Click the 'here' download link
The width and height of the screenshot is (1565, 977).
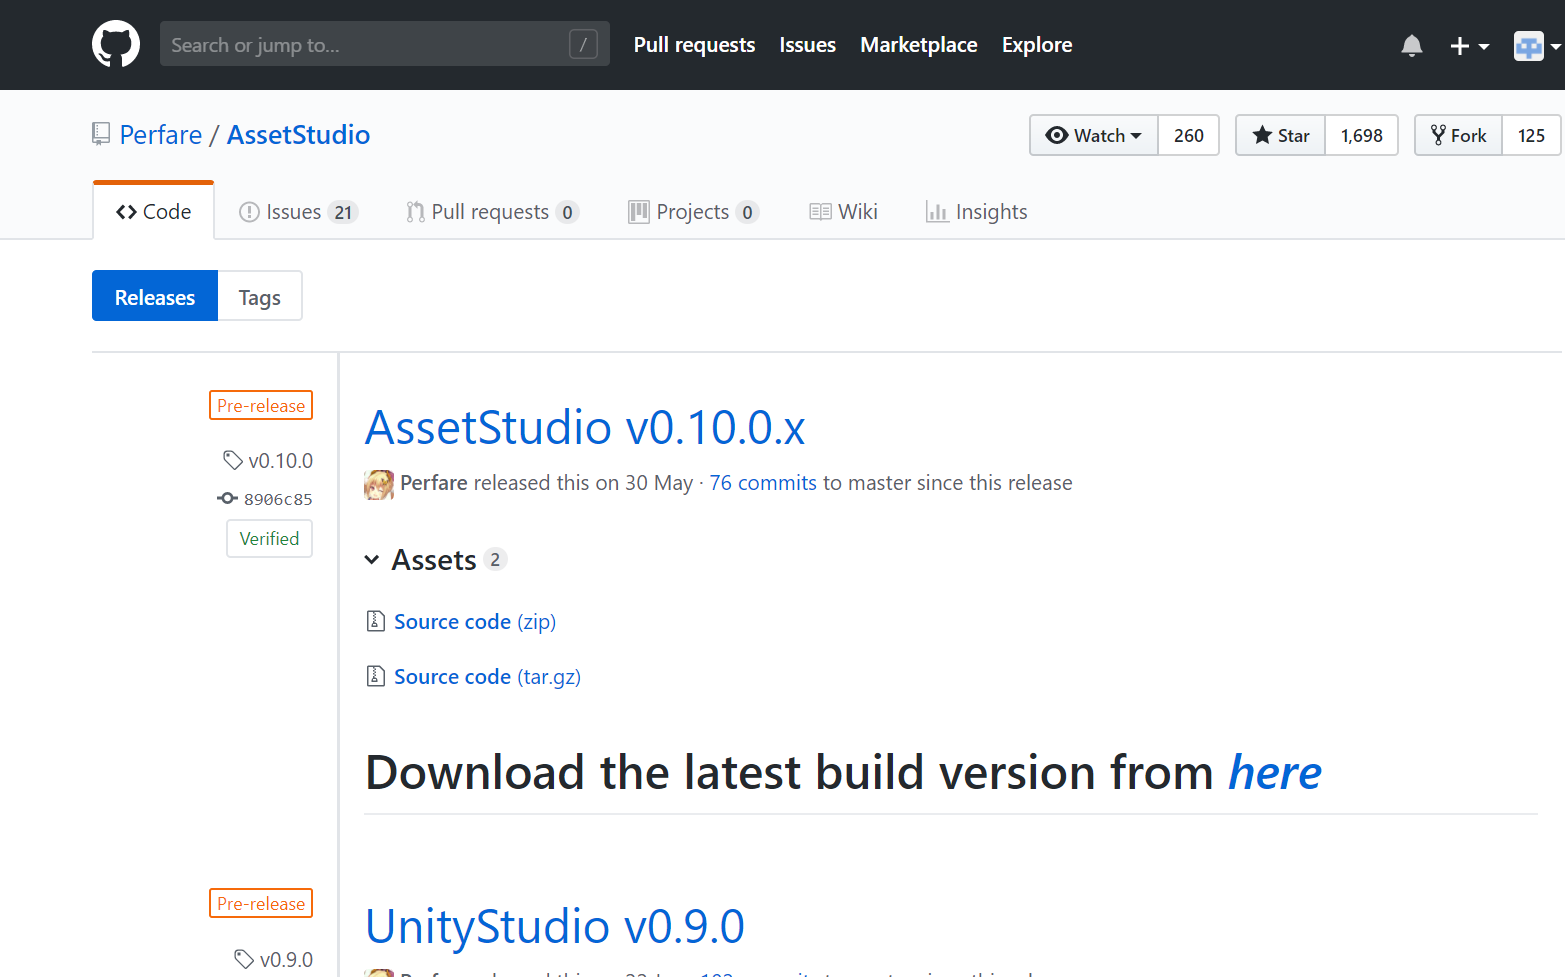coord(1274,773)
